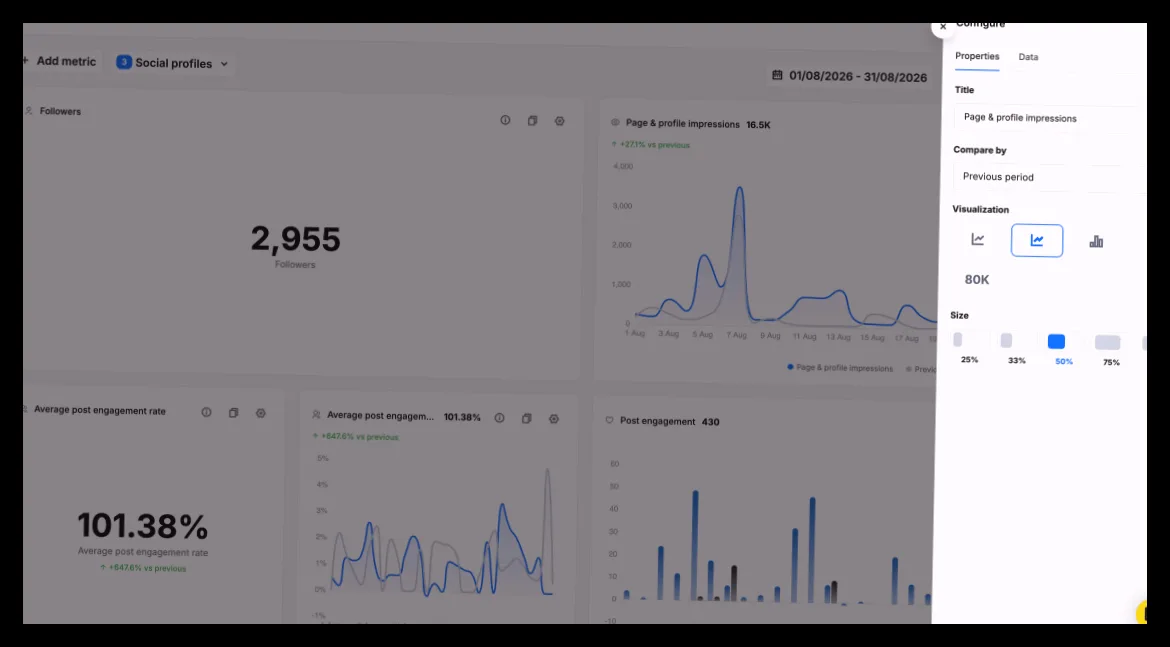Duplicate the Average post engagement rate number card
Screen dimensions: 1170x647
click(x=234, y=413)
